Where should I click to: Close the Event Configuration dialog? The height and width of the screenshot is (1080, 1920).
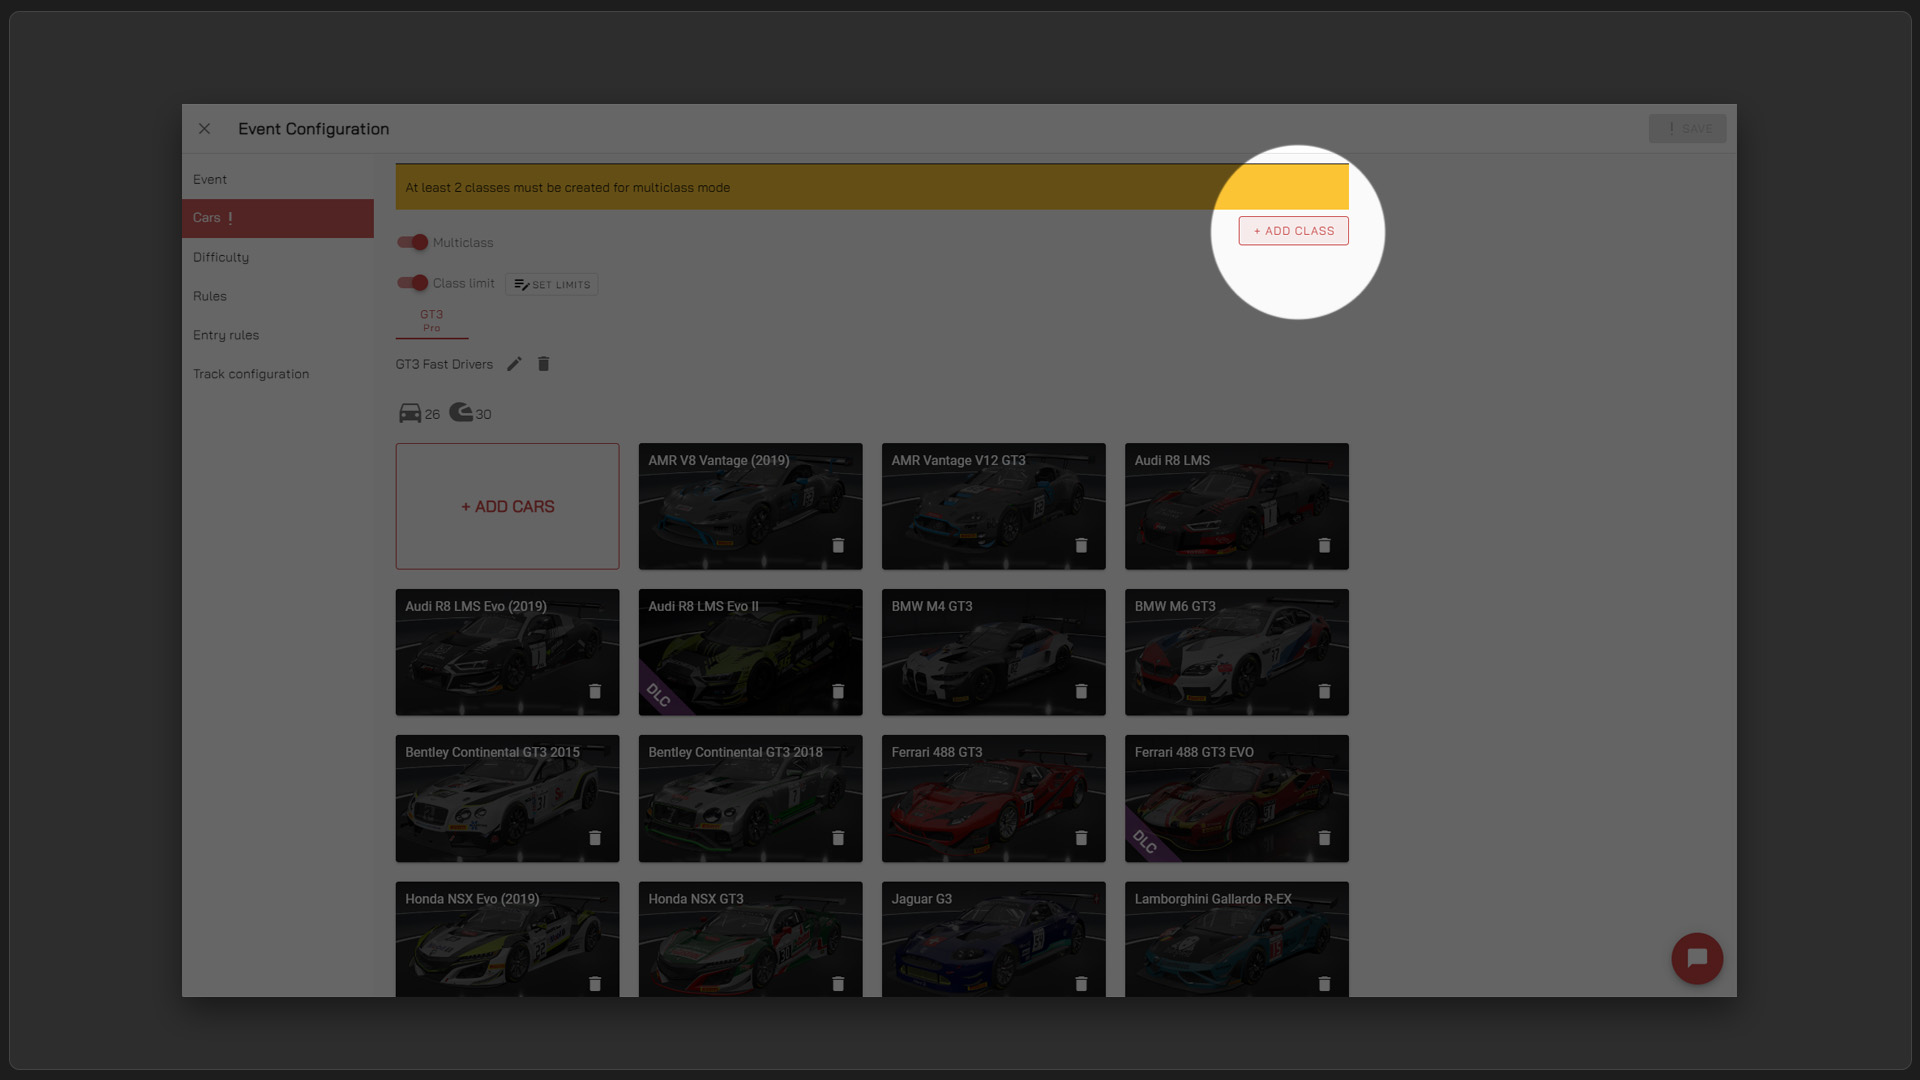204,129
